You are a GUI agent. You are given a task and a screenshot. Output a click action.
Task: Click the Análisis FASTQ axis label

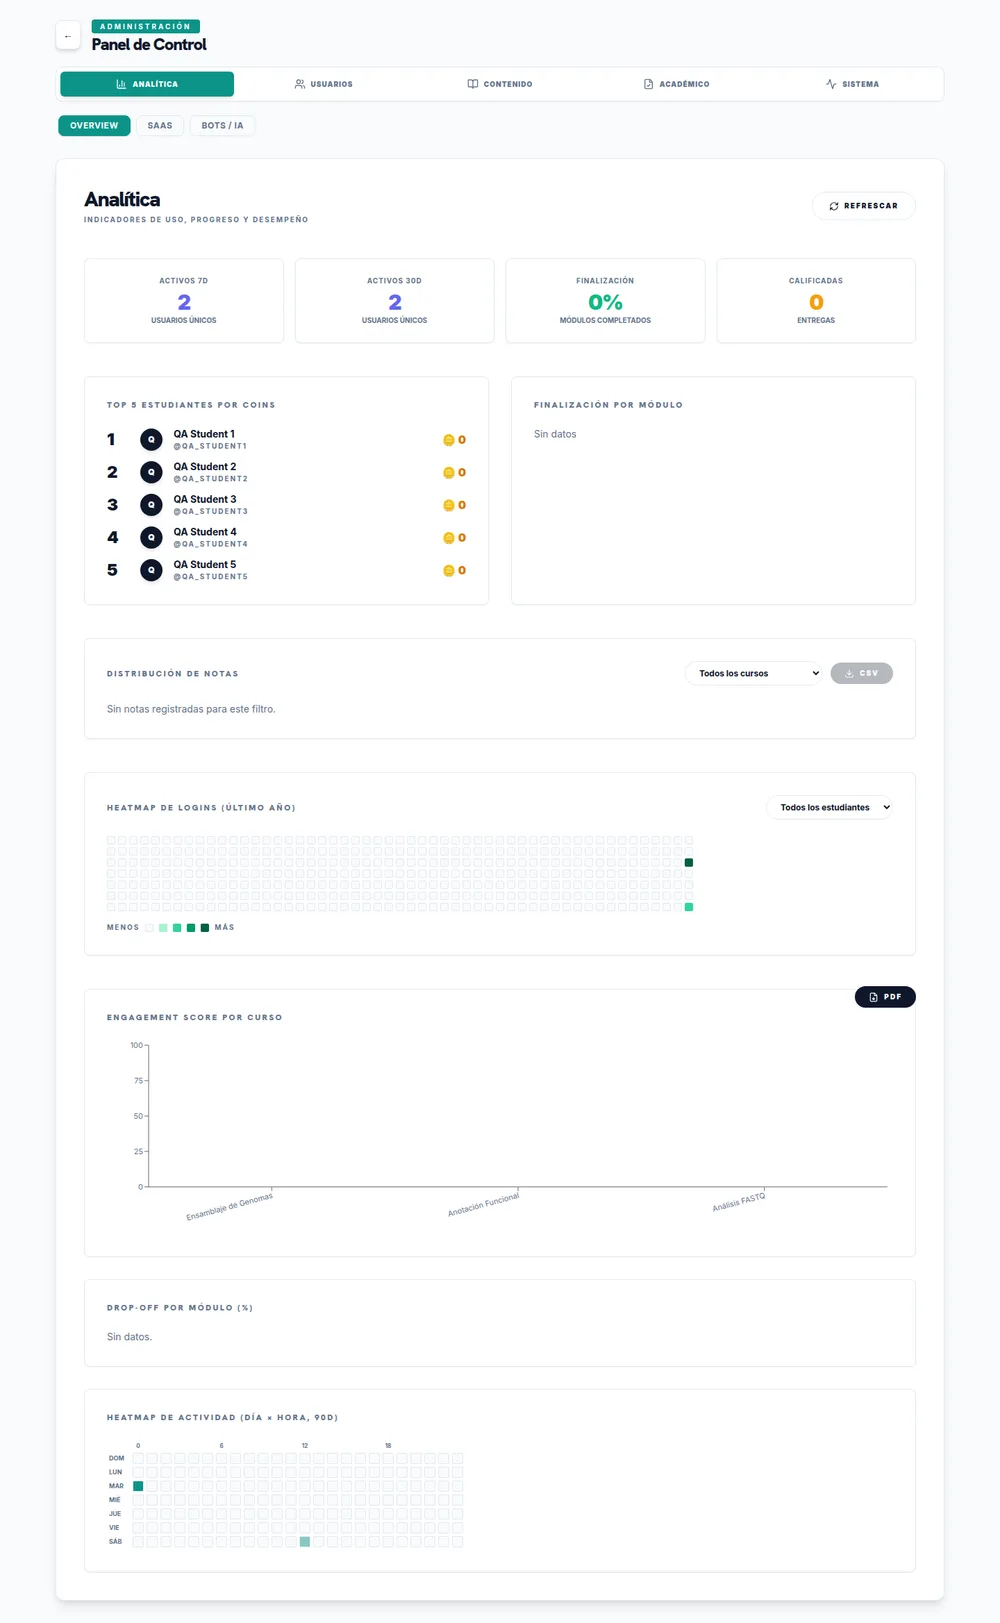tap(739, 1202)
